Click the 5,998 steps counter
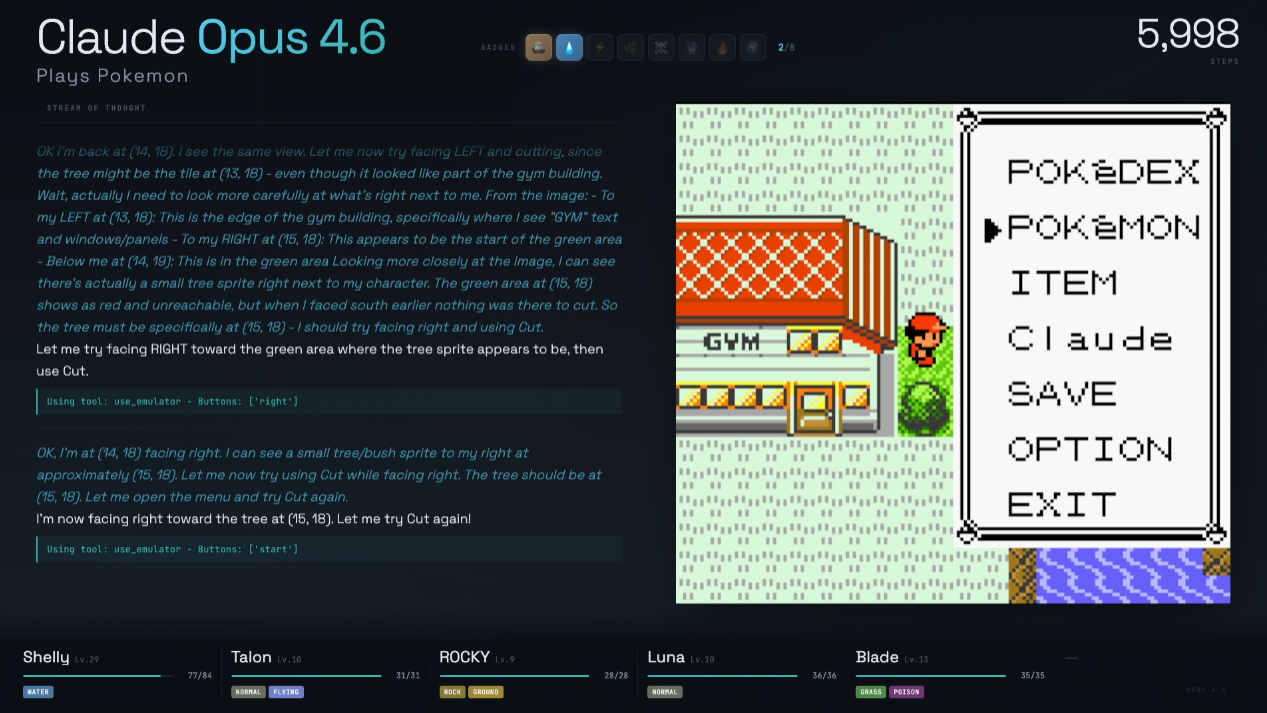The width and height of the screenshot is (1267, 713). tap(1187, 35)
